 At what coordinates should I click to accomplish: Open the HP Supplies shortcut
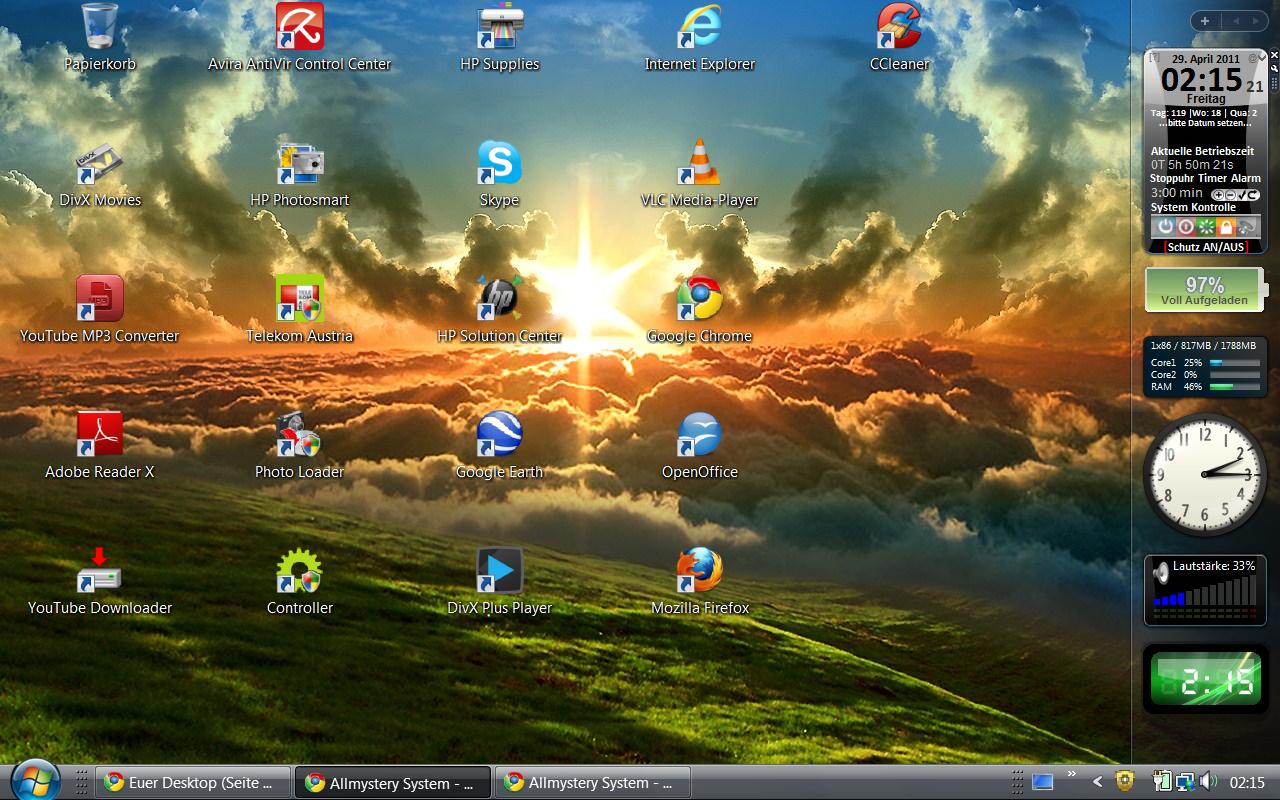pyautogui.click(x=500, y=38)
